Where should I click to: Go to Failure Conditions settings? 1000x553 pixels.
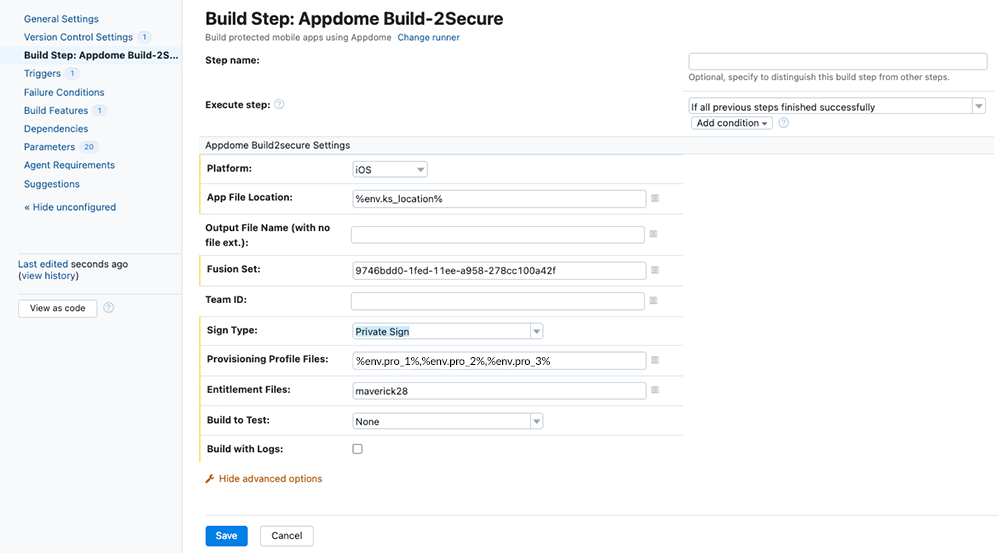click(64, 92)
